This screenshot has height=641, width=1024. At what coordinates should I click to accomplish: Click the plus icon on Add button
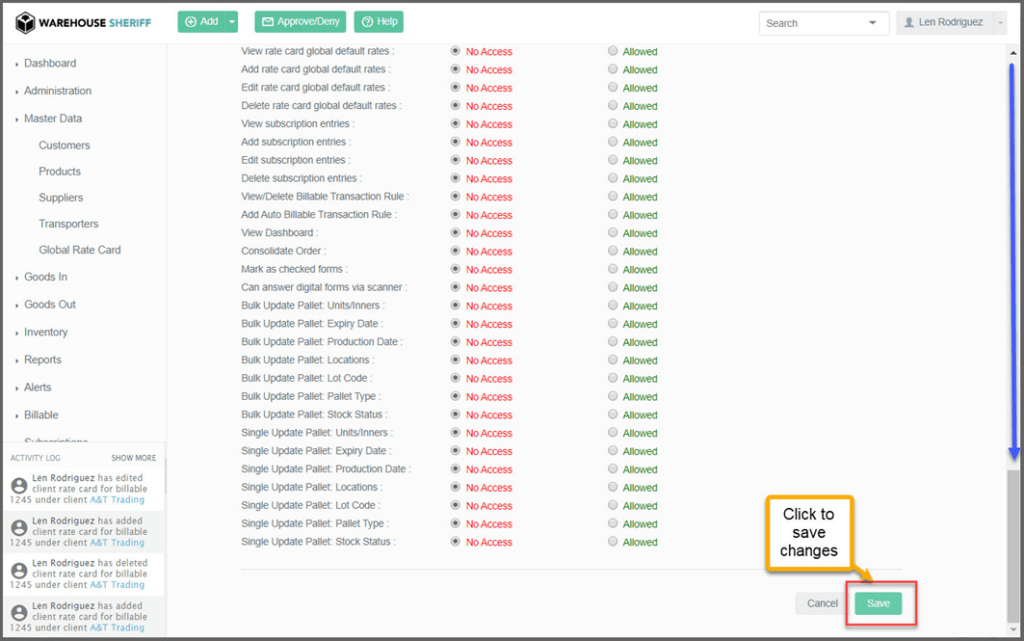pos(190,21)
